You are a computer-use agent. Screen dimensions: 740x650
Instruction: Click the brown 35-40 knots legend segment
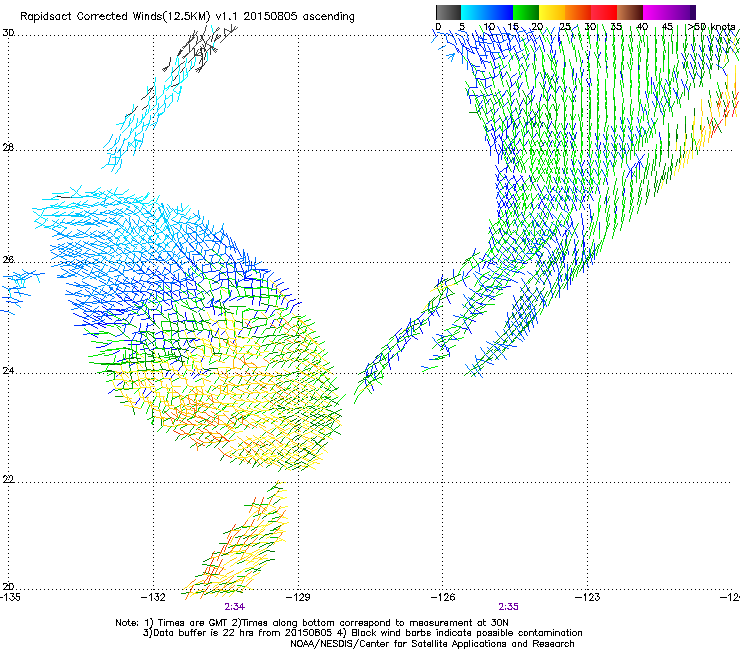coord(630,12)
